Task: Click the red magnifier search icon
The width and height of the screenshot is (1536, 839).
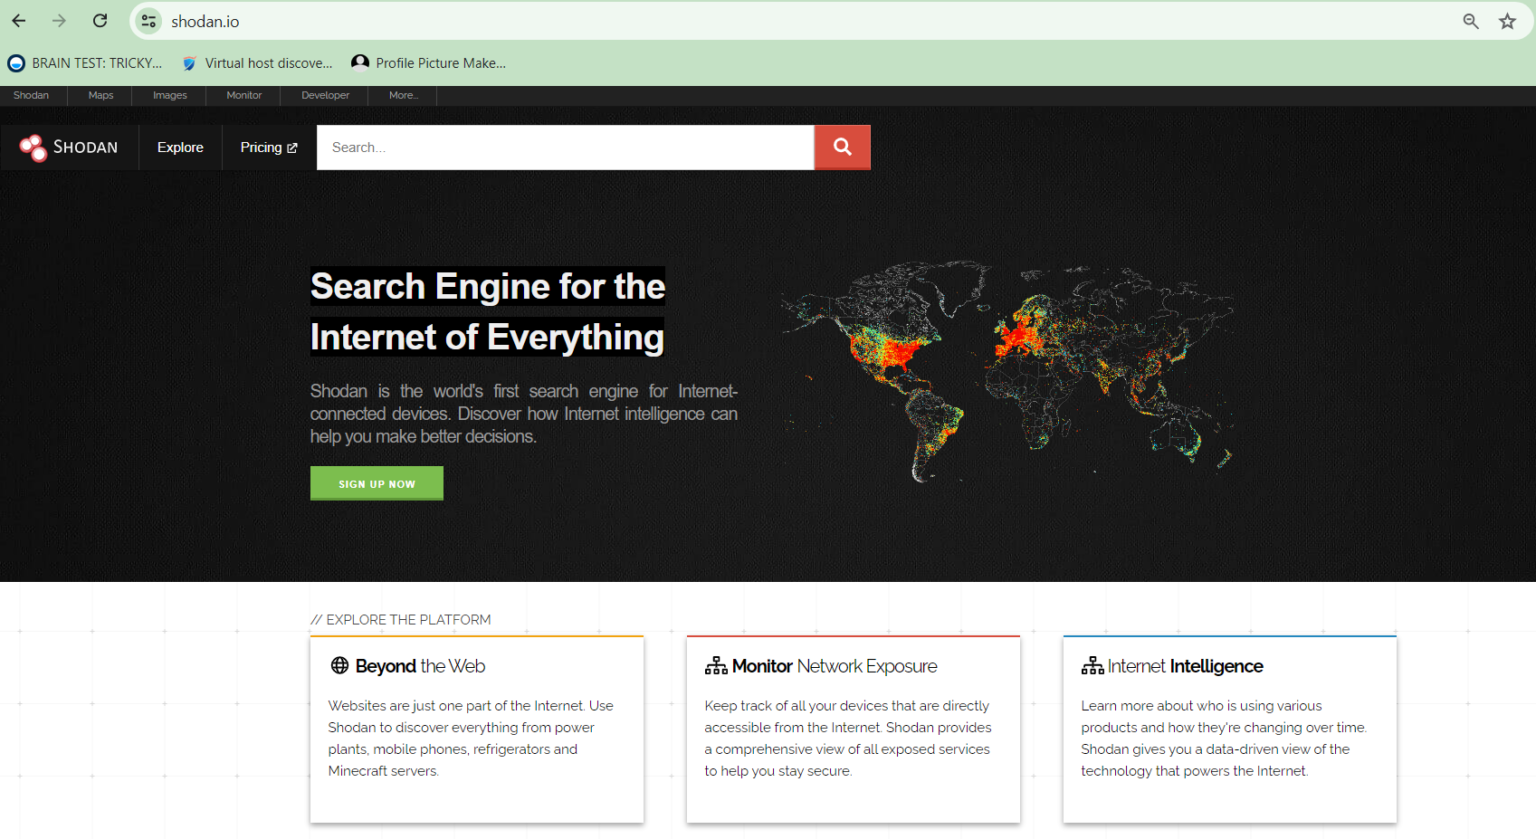Action: click(842, 147)
